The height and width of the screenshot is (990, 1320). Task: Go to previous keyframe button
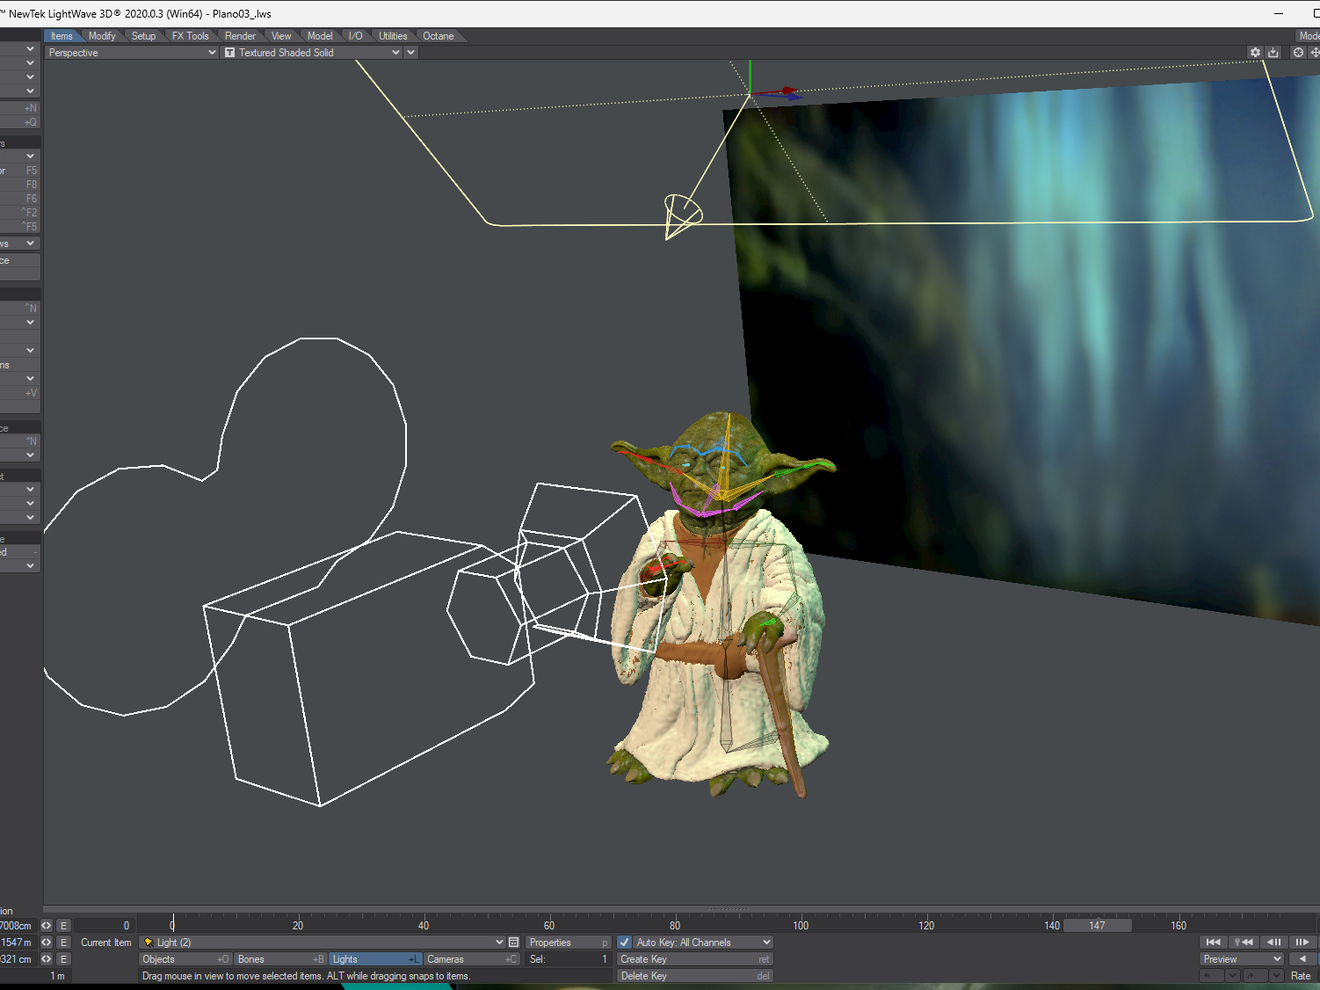1243,942
